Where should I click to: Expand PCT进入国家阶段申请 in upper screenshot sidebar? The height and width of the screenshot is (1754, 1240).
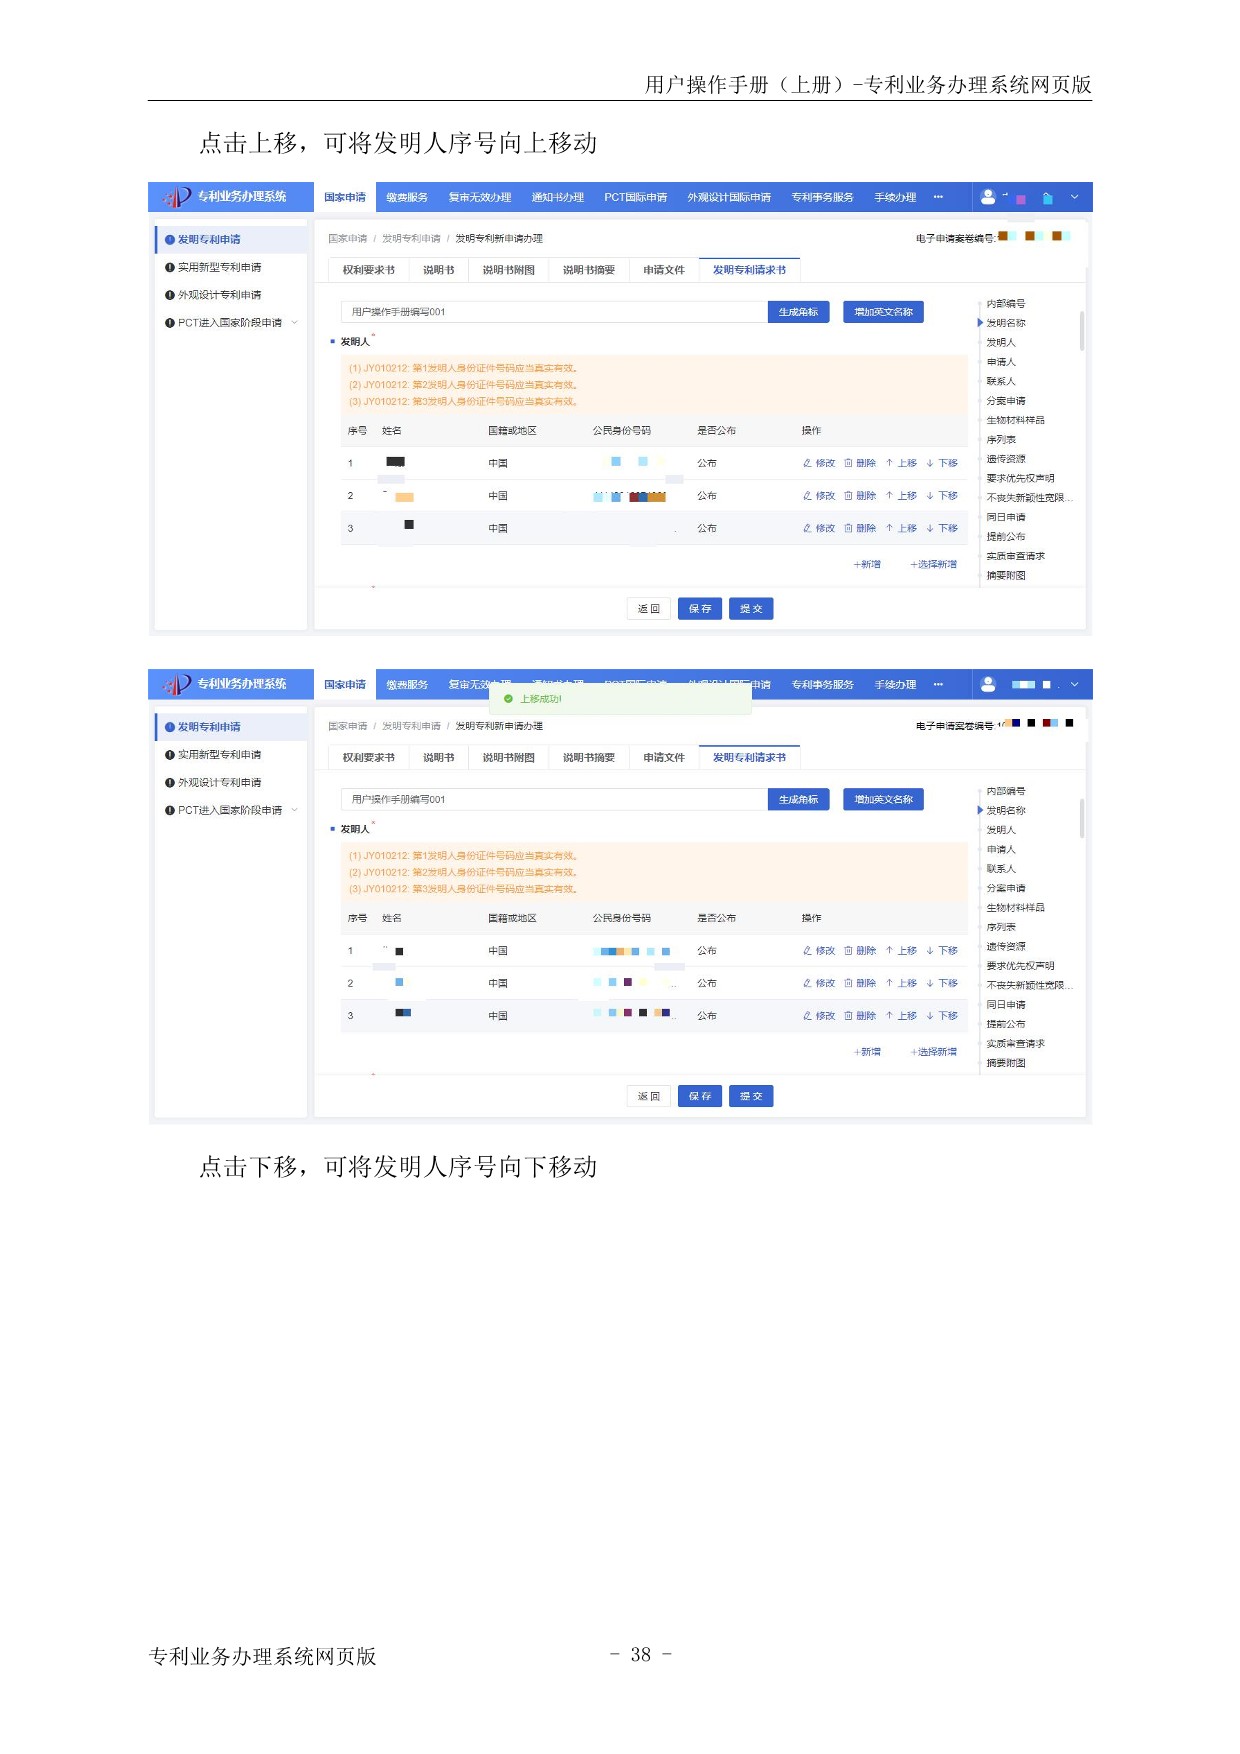coord(295,323)
